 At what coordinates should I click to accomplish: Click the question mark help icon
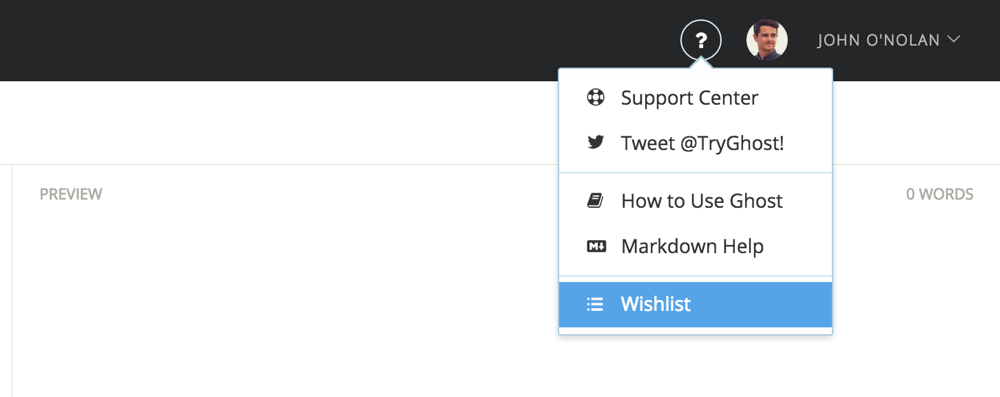point(701,40)
